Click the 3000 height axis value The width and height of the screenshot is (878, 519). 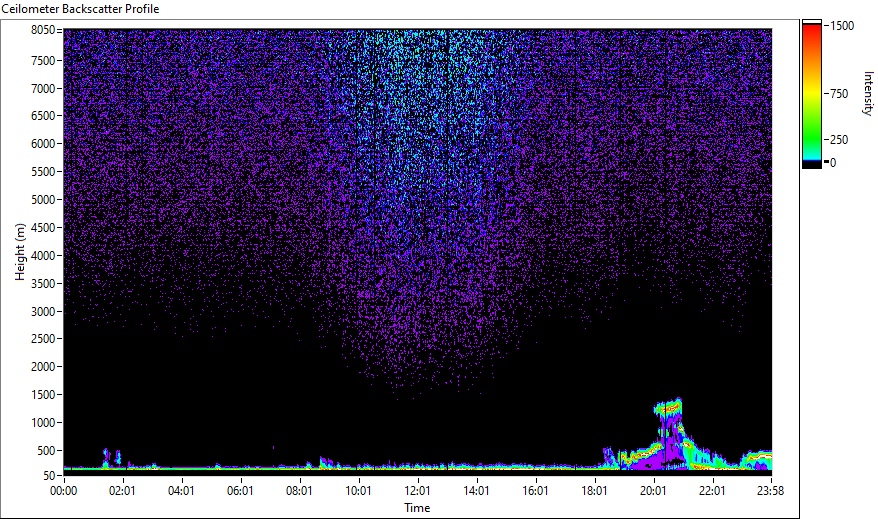pos(43,312)
